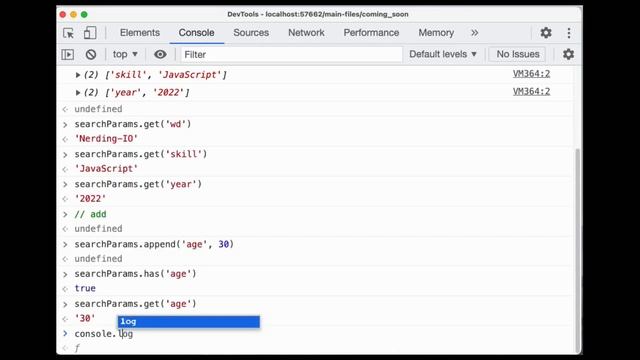Viewport: 640px width, 360px height.
Task: Show more tabs via double chevron
Action: pos(474,33)
